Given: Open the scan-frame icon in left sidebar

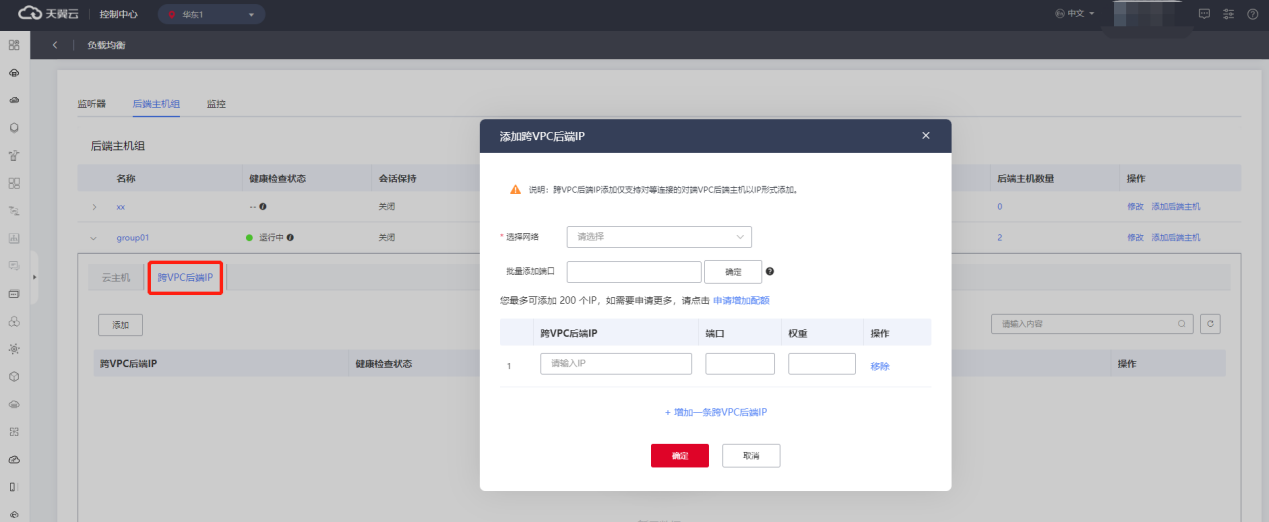Looking at the screenshot, I should [x=14, y=431].
